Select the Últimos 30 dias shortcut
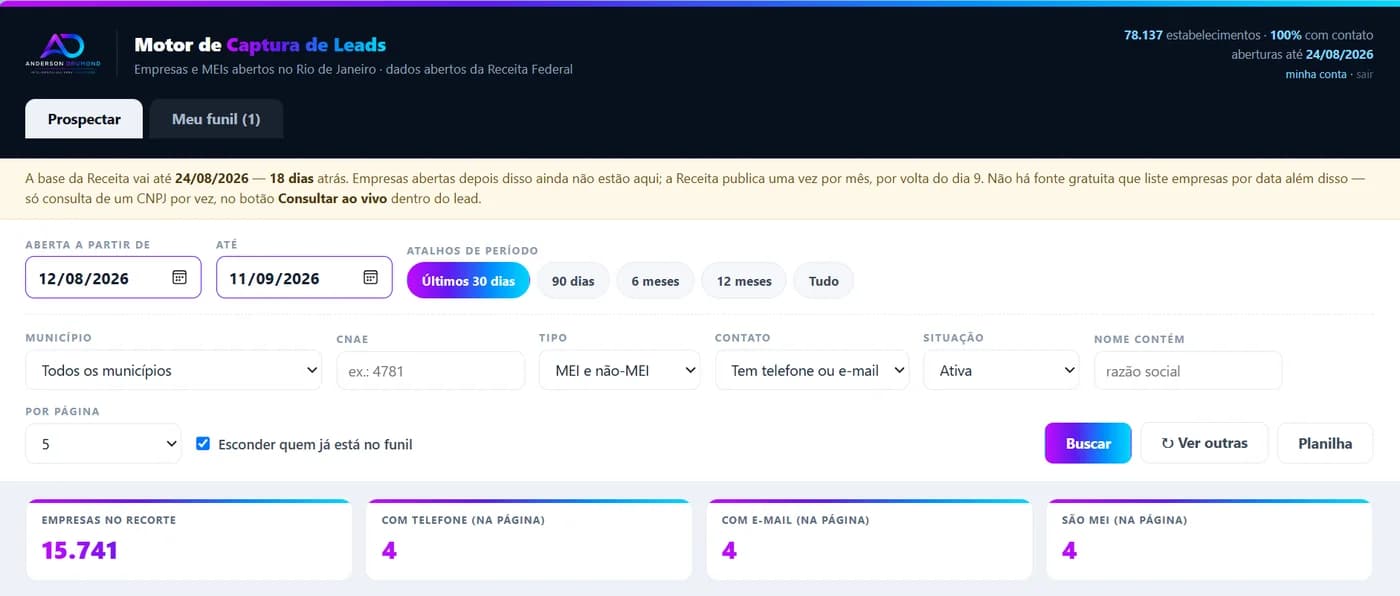The width and height of the screenshot is (1400, 596). tap(468, 281)
